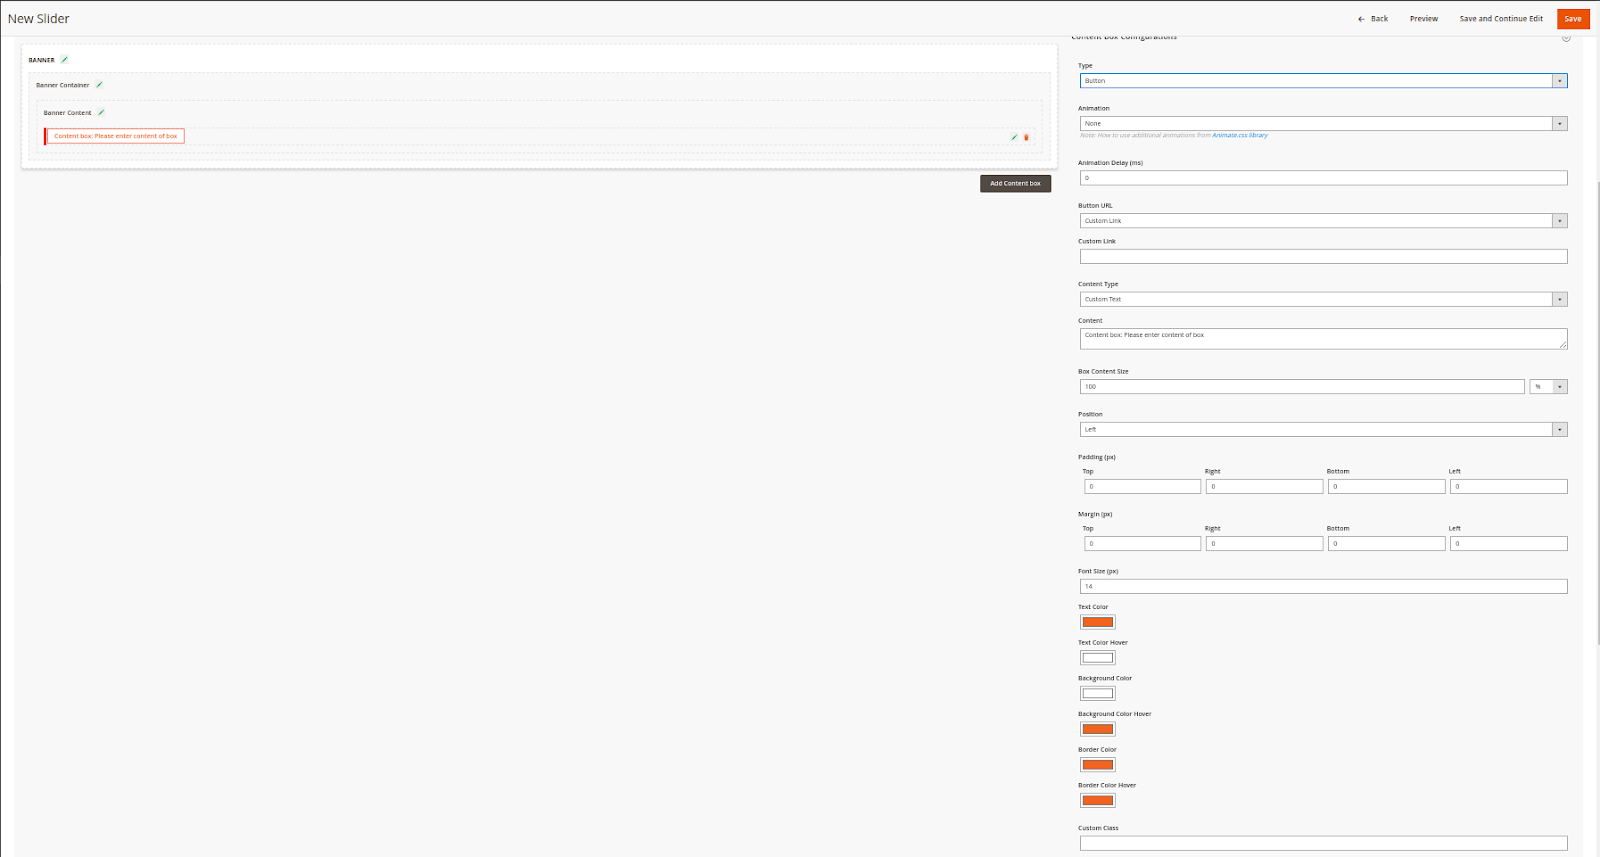
Task: Collapse the Content Box Configurations section
Action: [1566, 37]
